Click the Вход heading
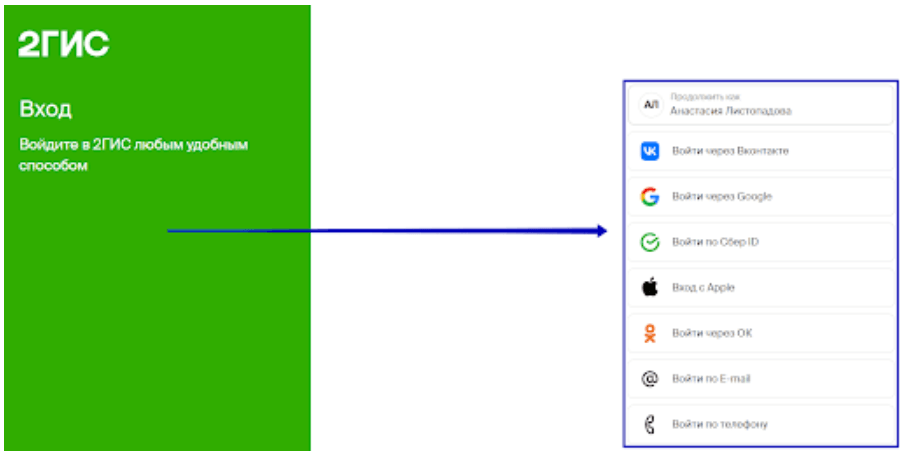Viewport: 916px width, 471px height. click(46, 109)
